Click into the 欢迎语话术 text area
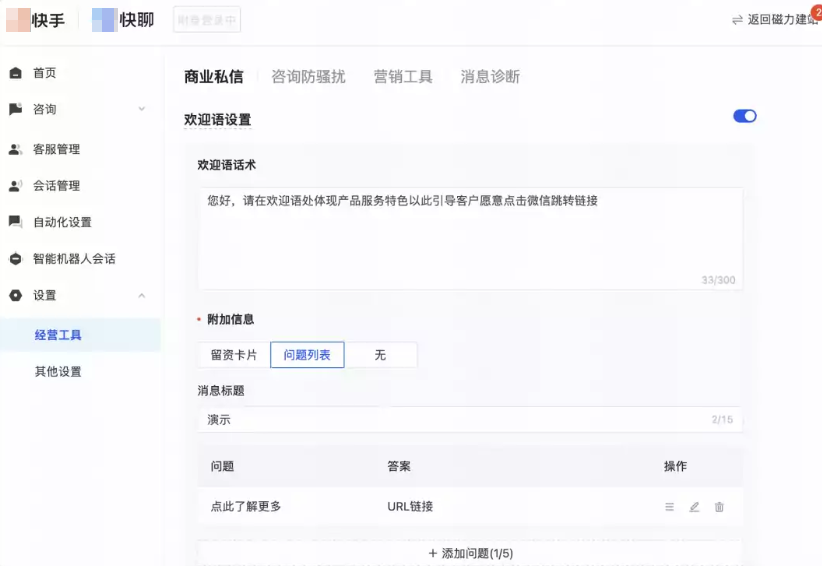The image size is (822, 566). [x=470, y=238]
